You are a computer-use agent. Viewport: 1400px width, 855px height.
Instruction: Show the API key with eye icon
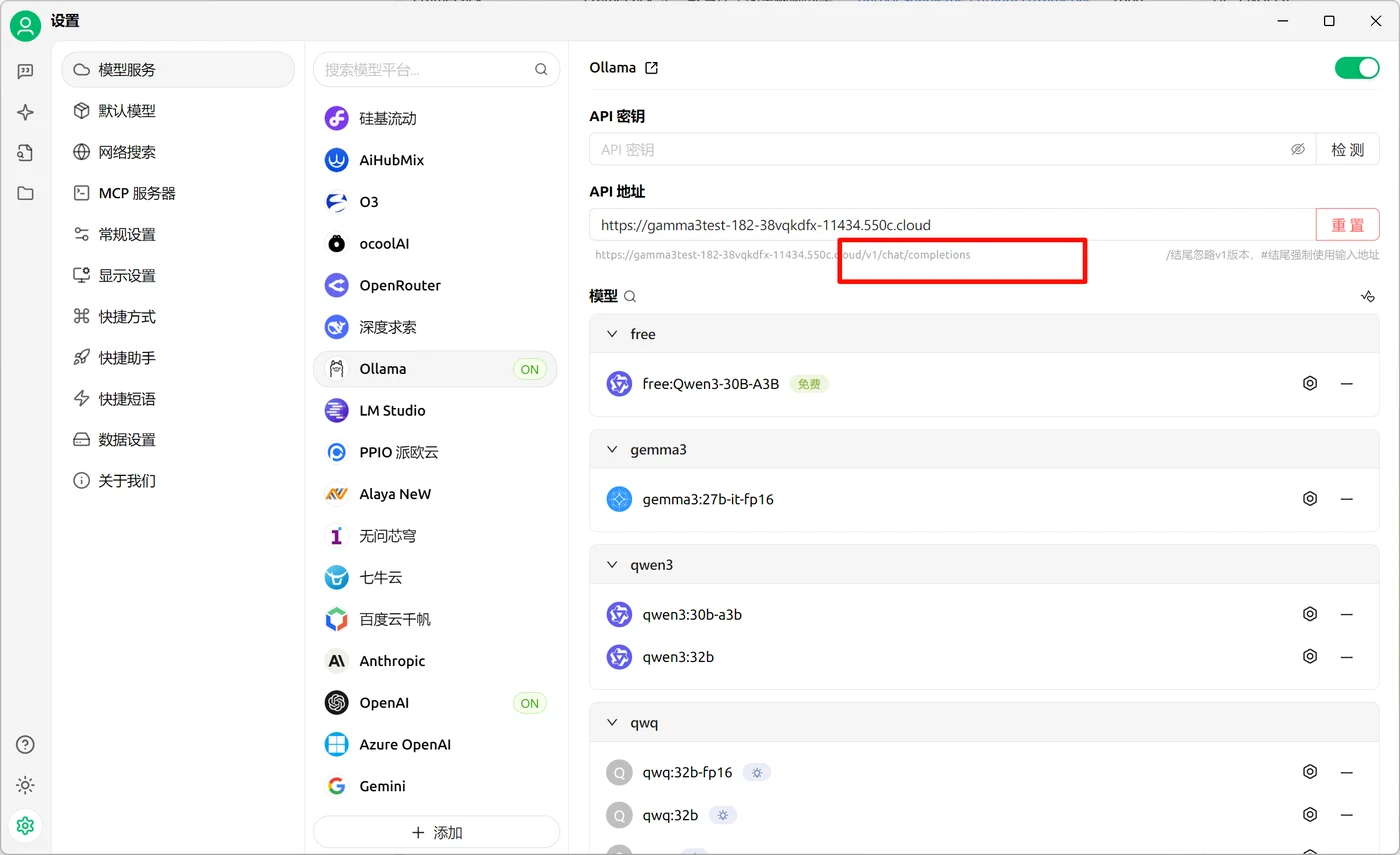point(1298,149)
